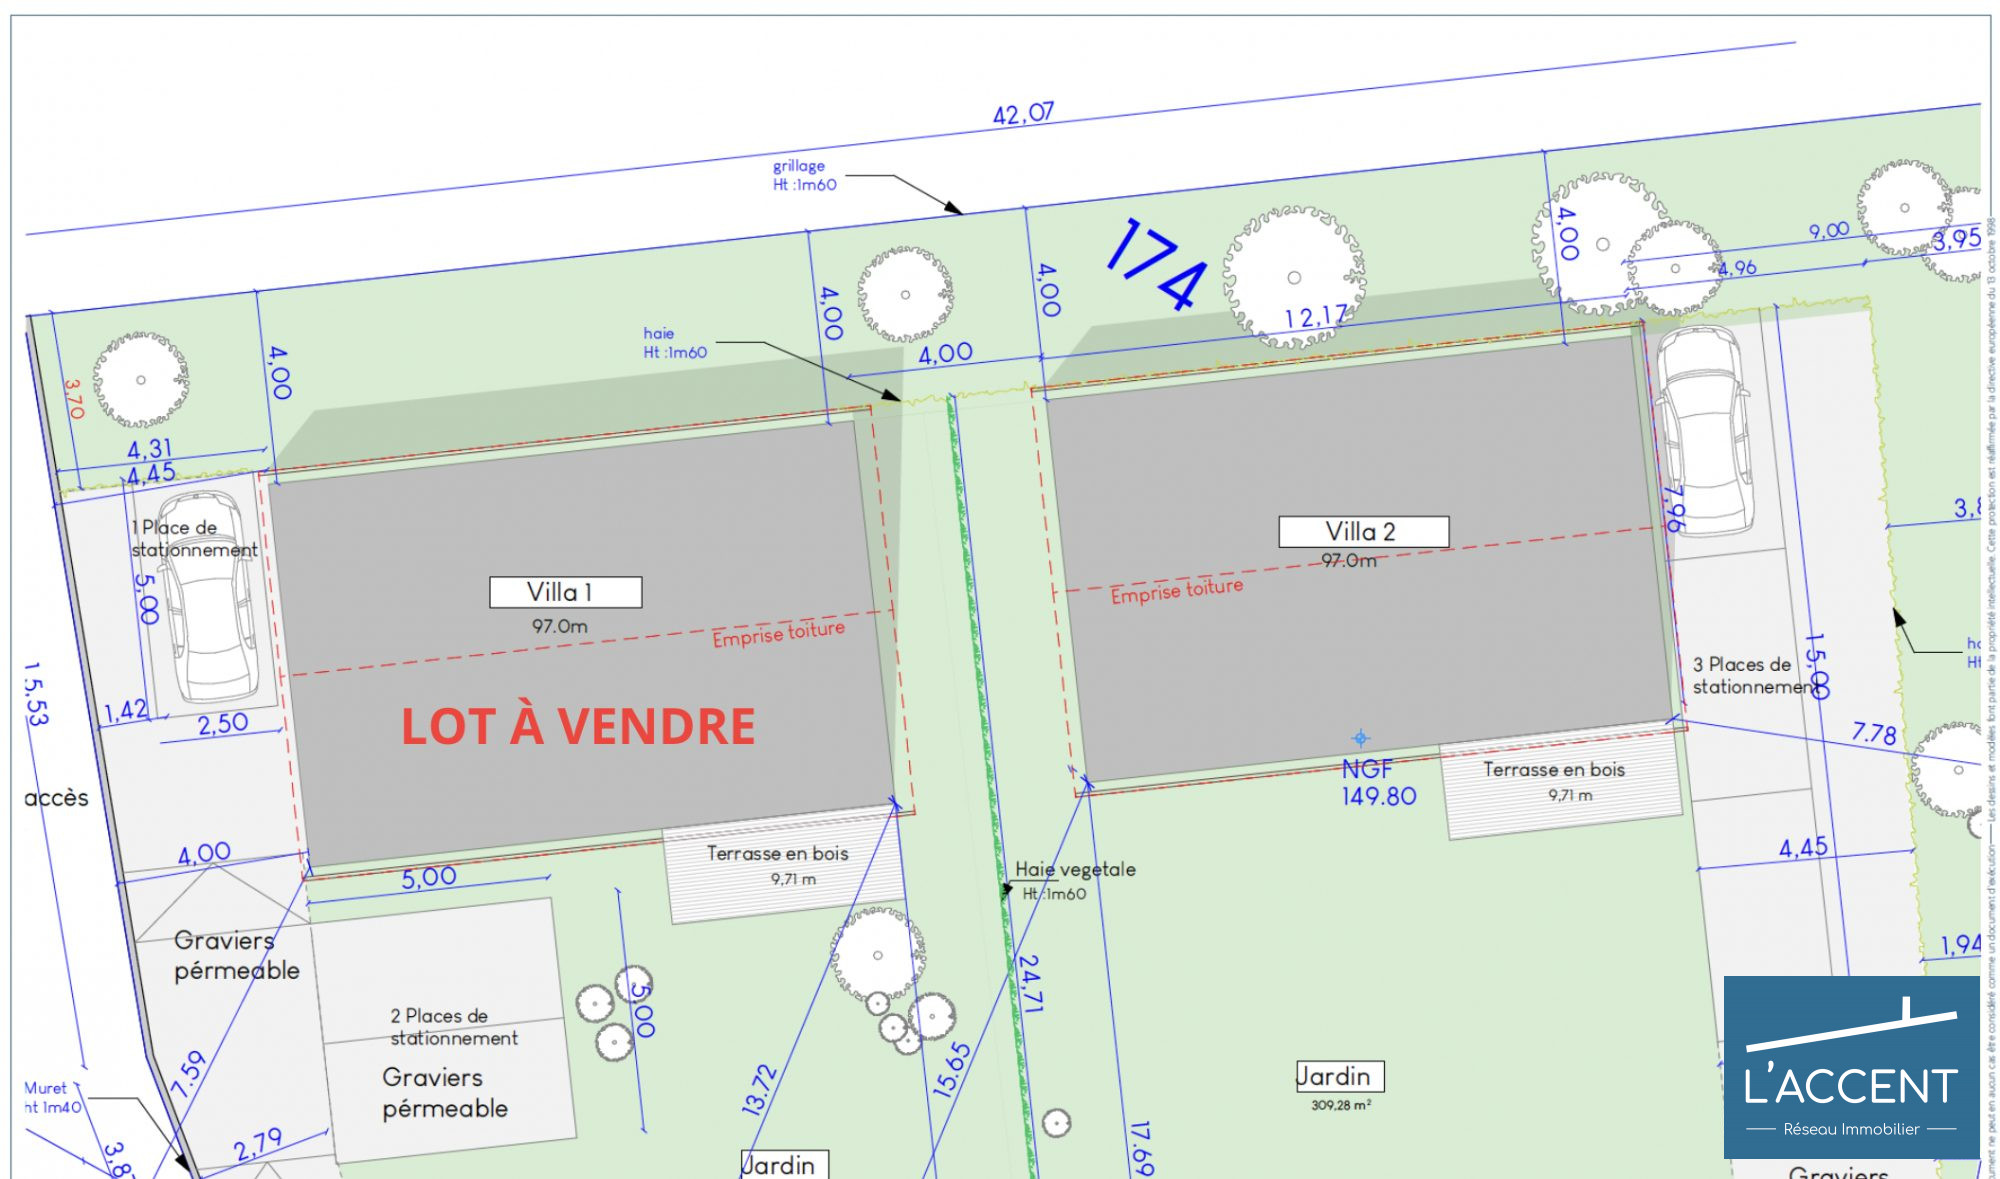Click the Villa 1 label box
2000x1179 pixels.
pyautogui.click(x=565, y=592)
